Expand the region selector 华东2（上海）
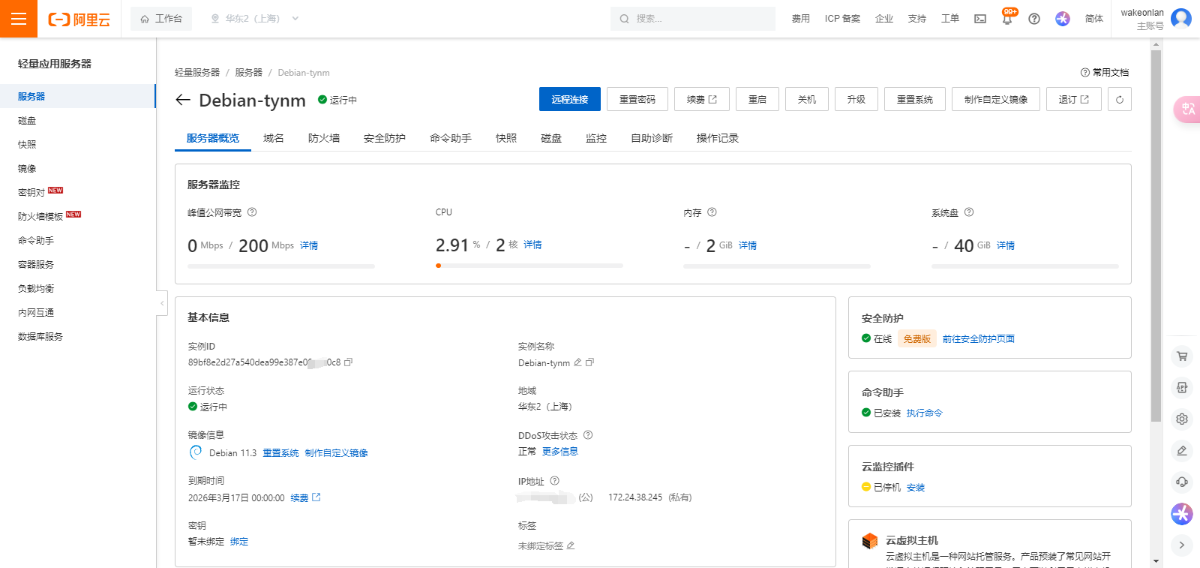Viewport: 1200px width, 568px height. 255,19
